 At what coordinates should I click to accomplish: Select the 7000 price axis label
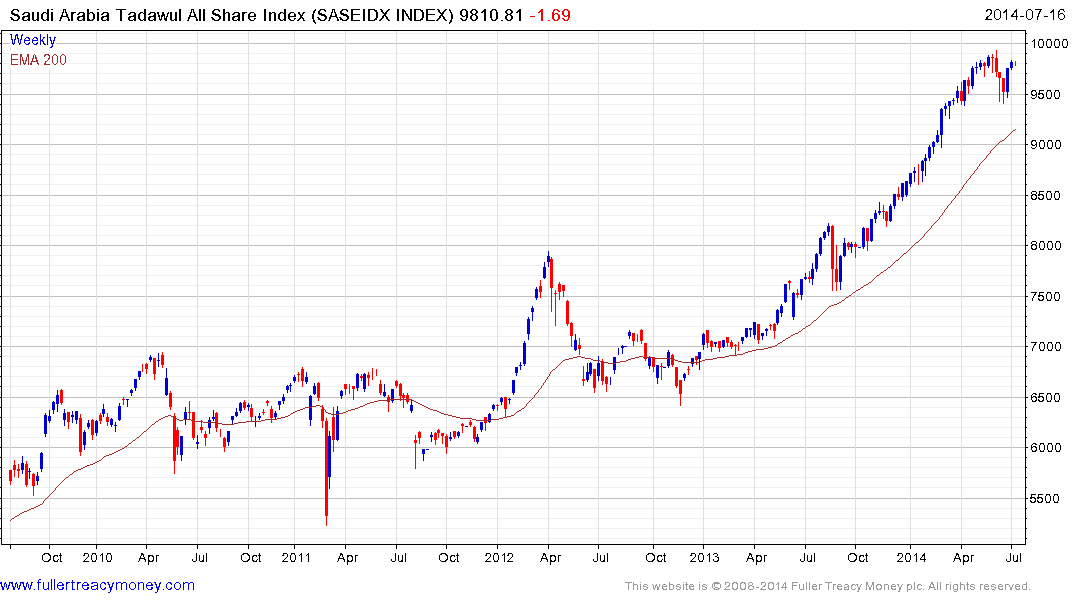coord(1046,346)
